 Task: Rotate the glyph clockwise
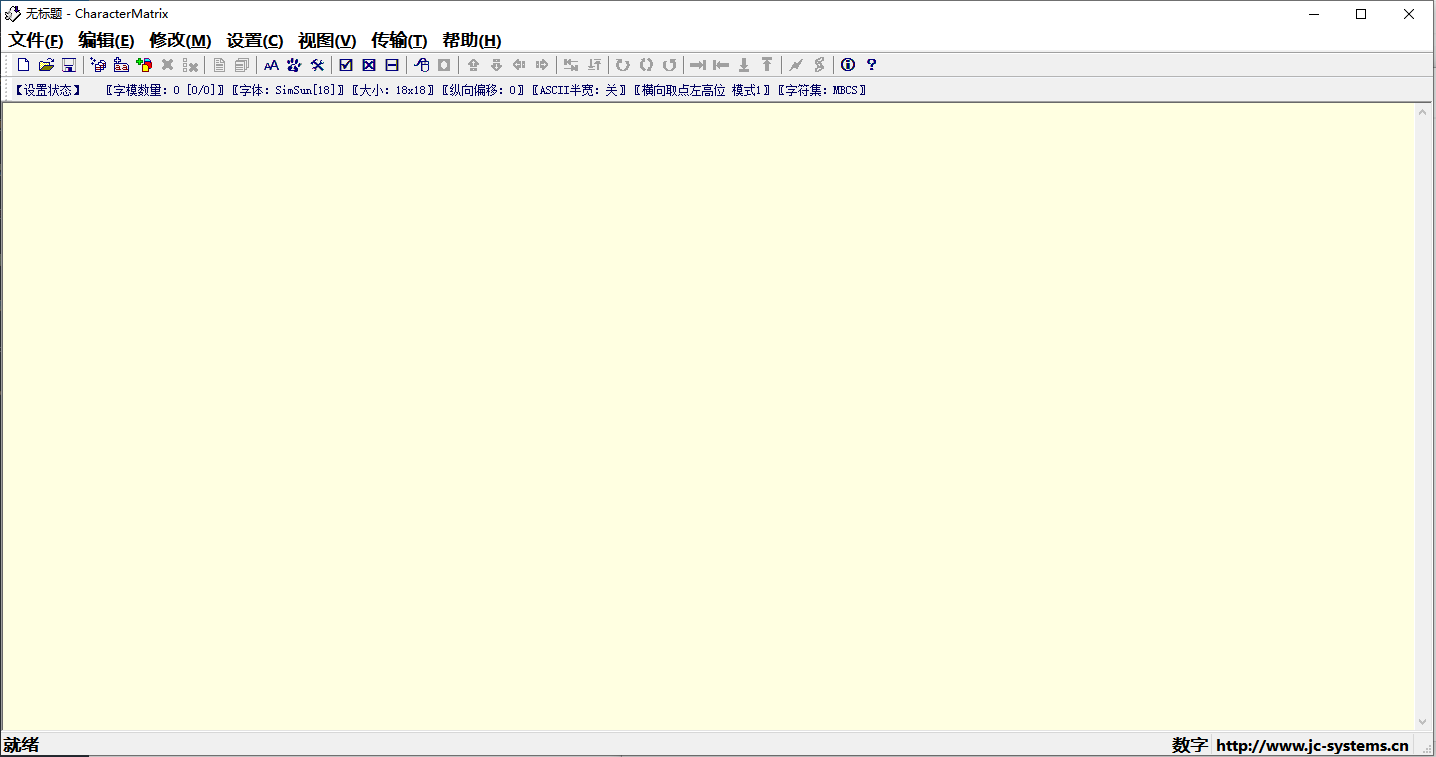click(x=622, y=64)
